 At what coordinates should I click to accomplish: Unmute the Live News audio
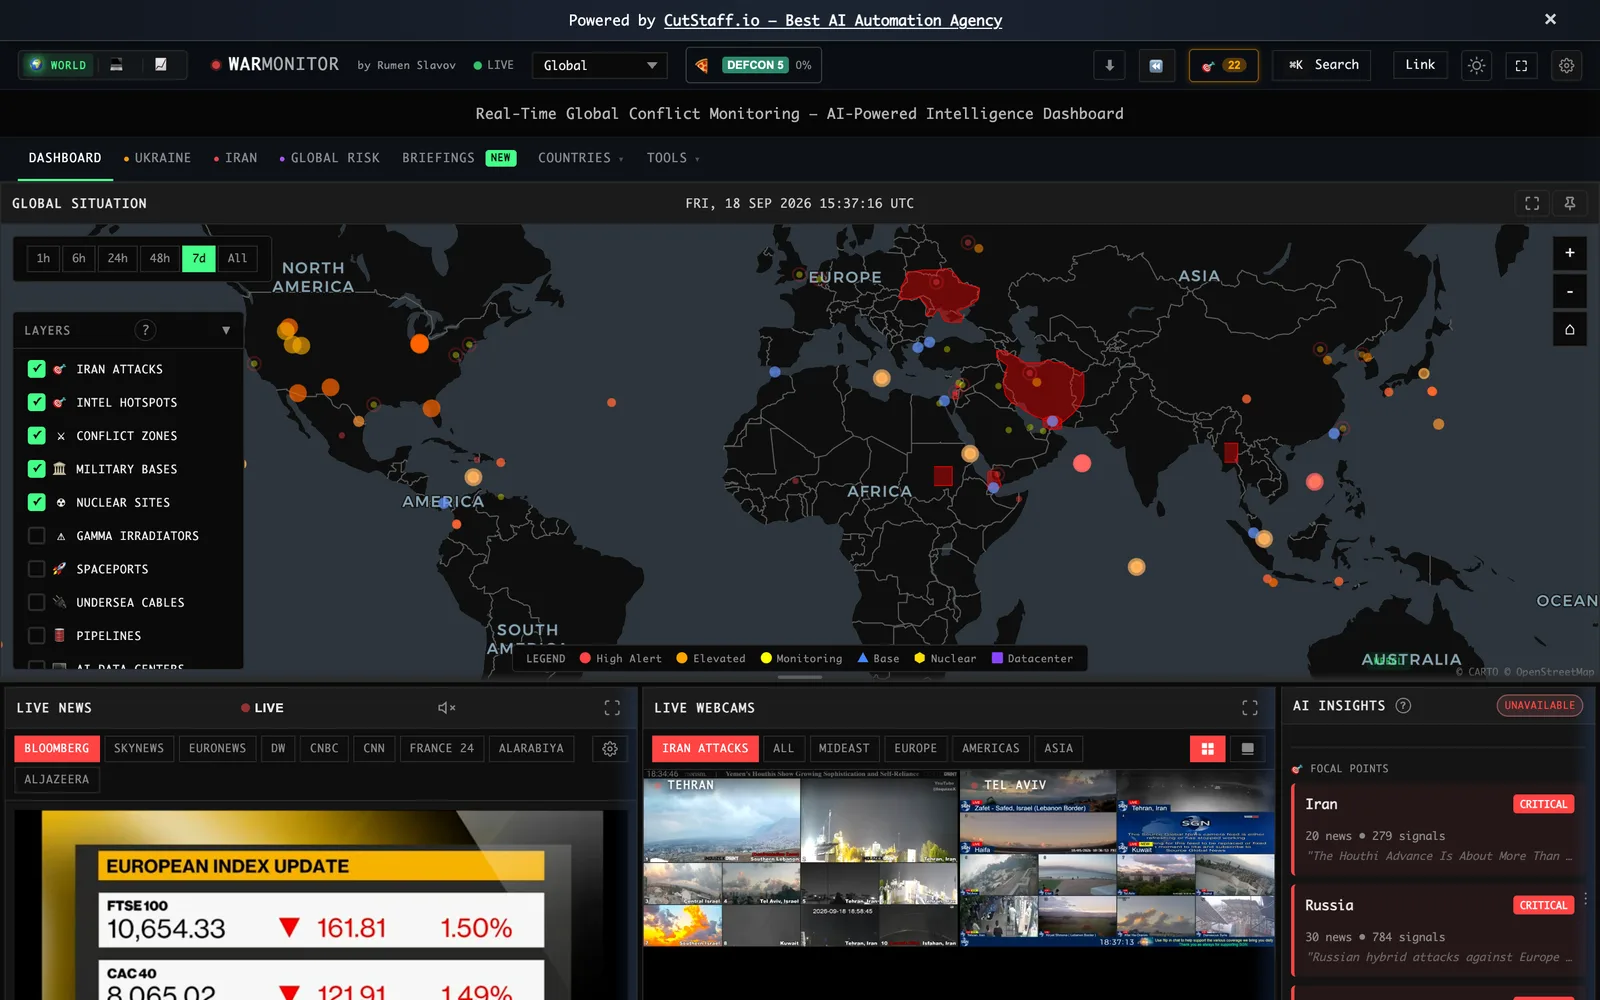[446, 708]
